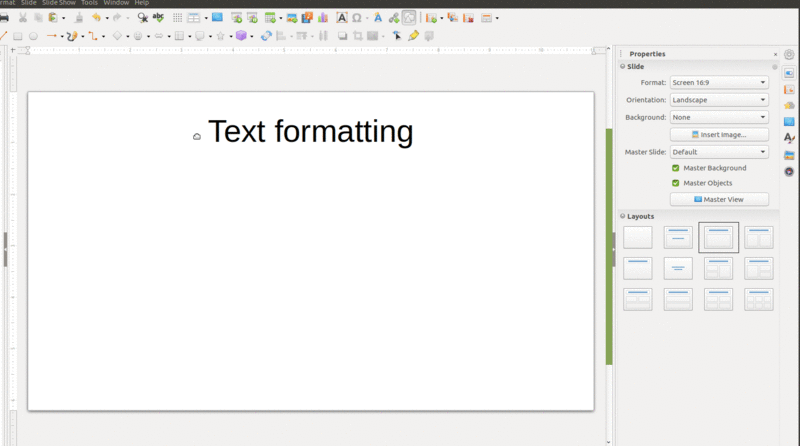Toggle the Show Draw Functions icon

coord(409,18)
